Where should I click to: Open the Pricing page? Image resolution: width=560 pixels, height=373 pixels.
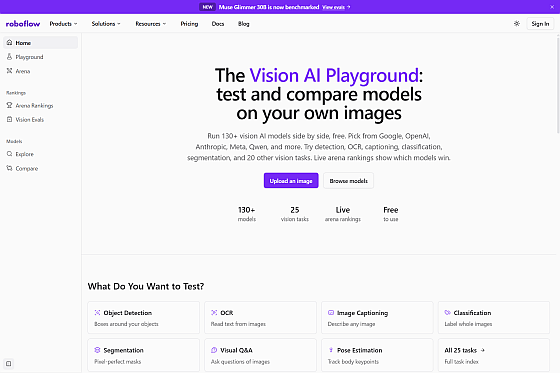(189, 24)
